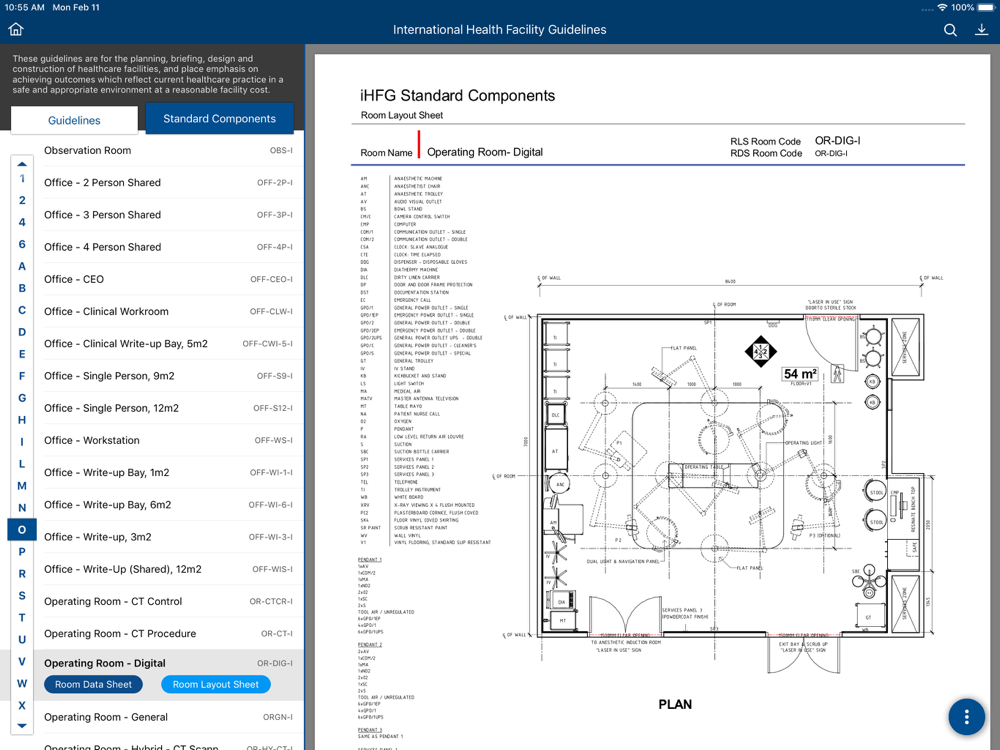Viewport: 1000px width, 750px height.
Task: Jump to index letter X
Action: [x=22, y=705]
